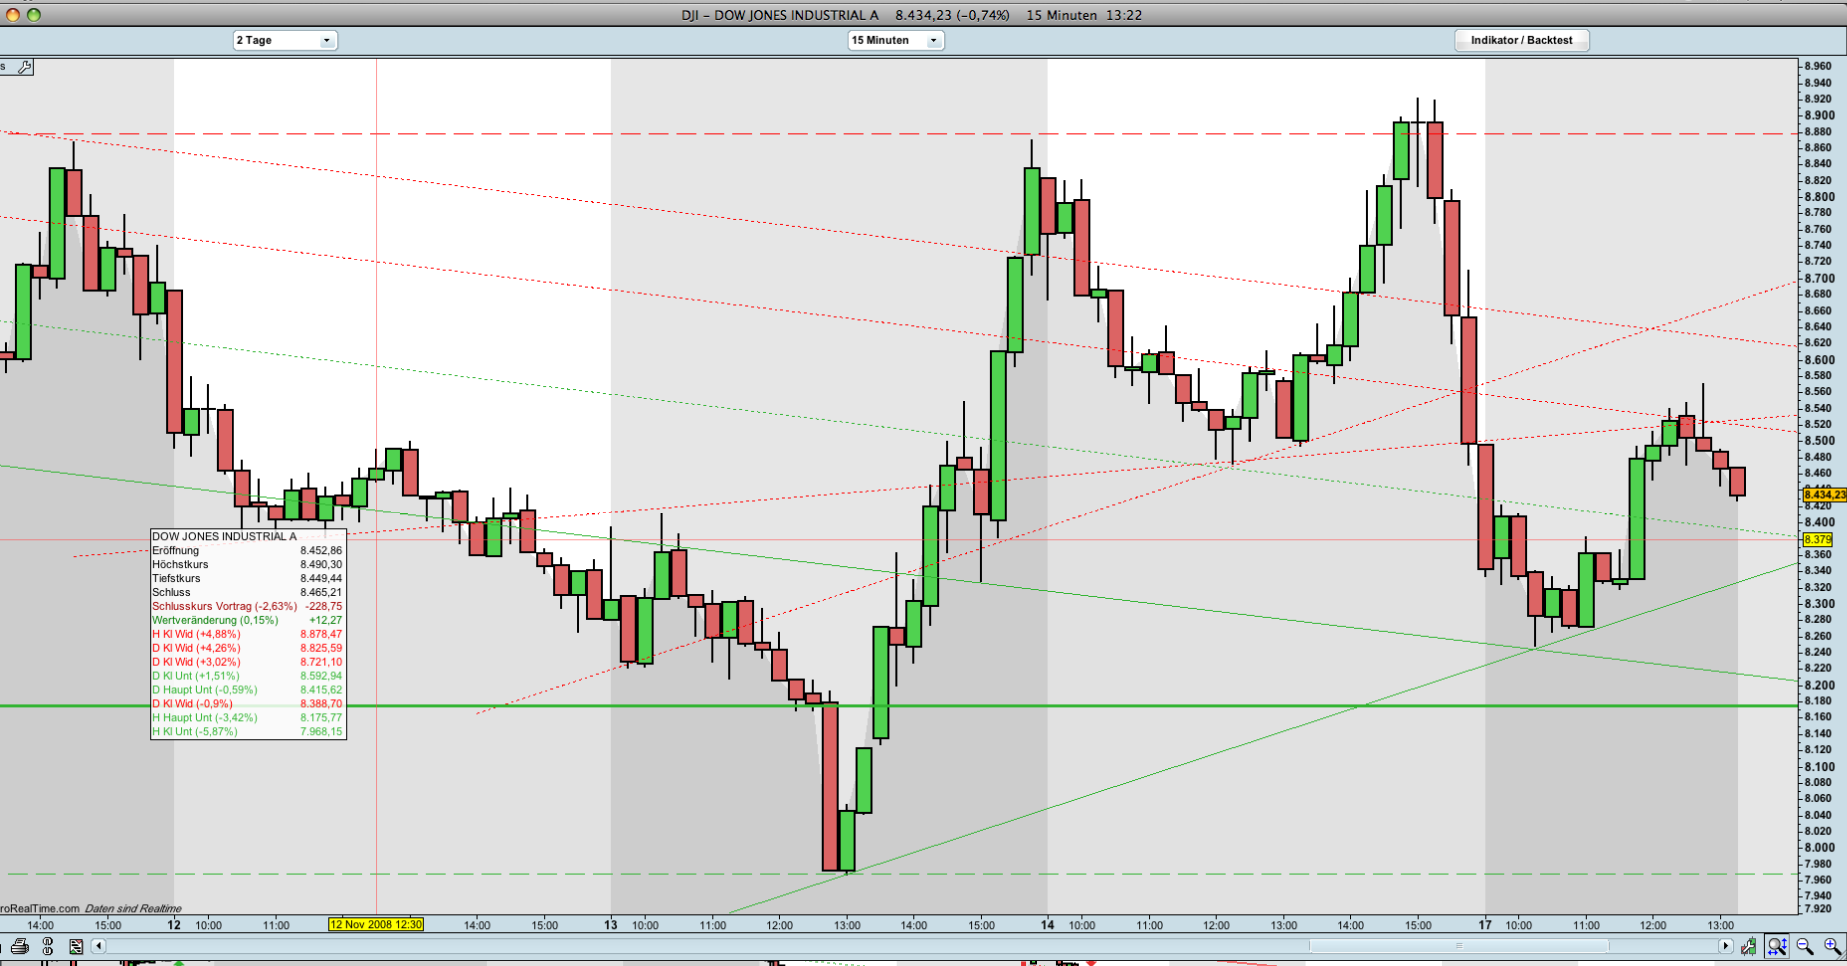Click the 8.900 price axis label
The height and width of the screenshot is (966, 1847).
point(1819,116)
